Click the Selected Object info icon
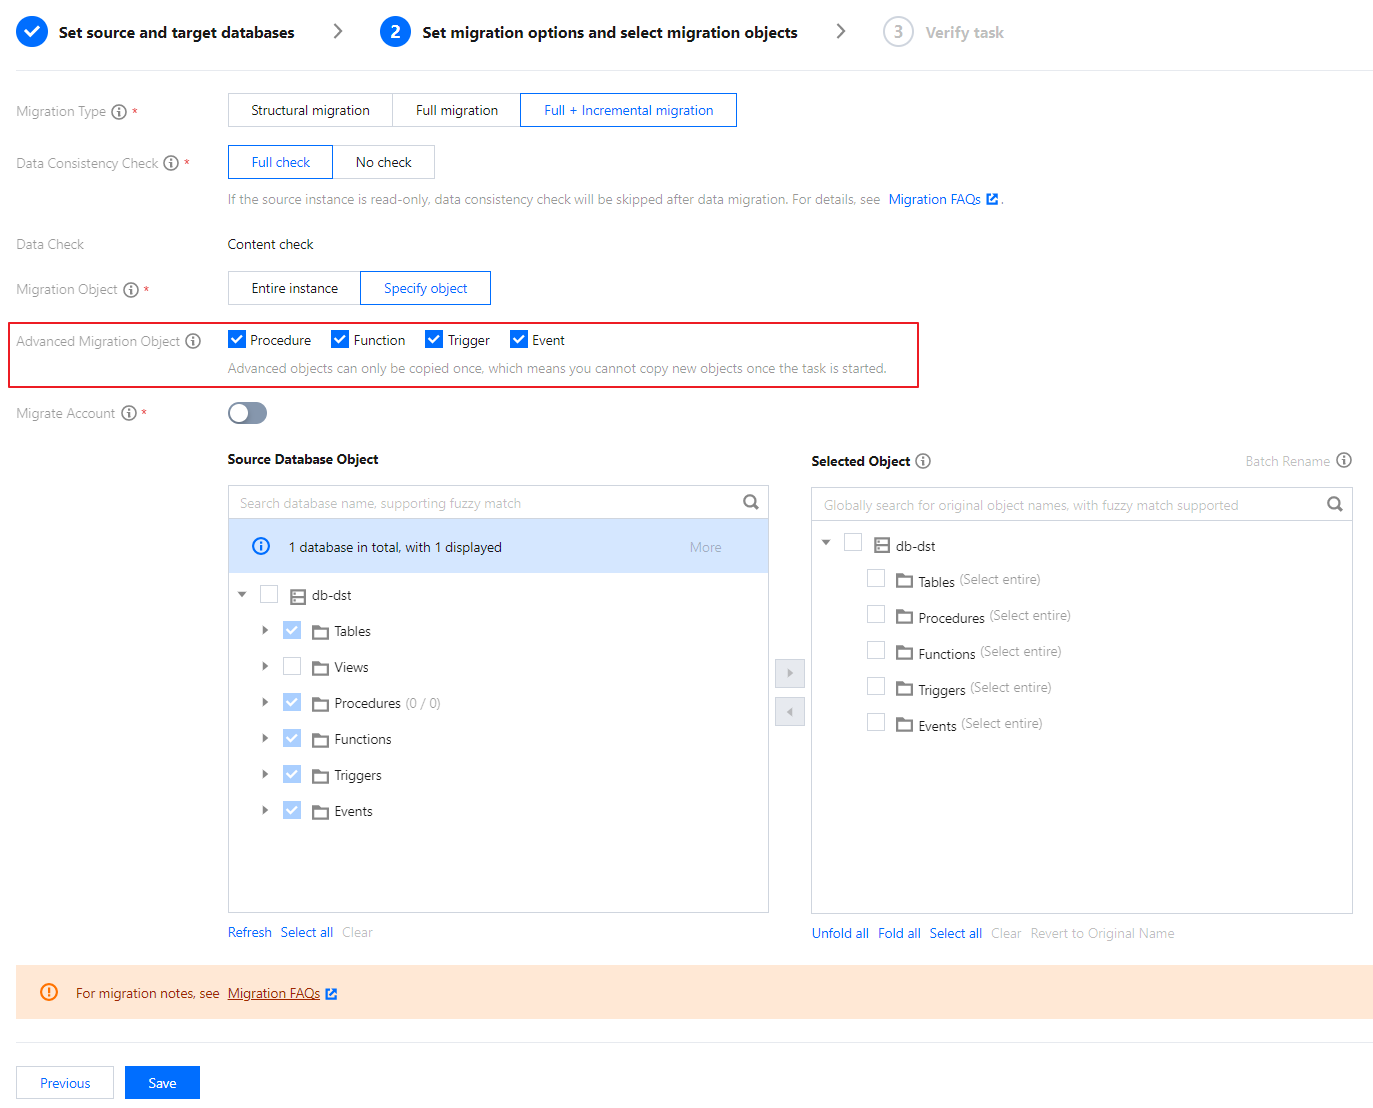1373x1108 pixels. [923, 461]
